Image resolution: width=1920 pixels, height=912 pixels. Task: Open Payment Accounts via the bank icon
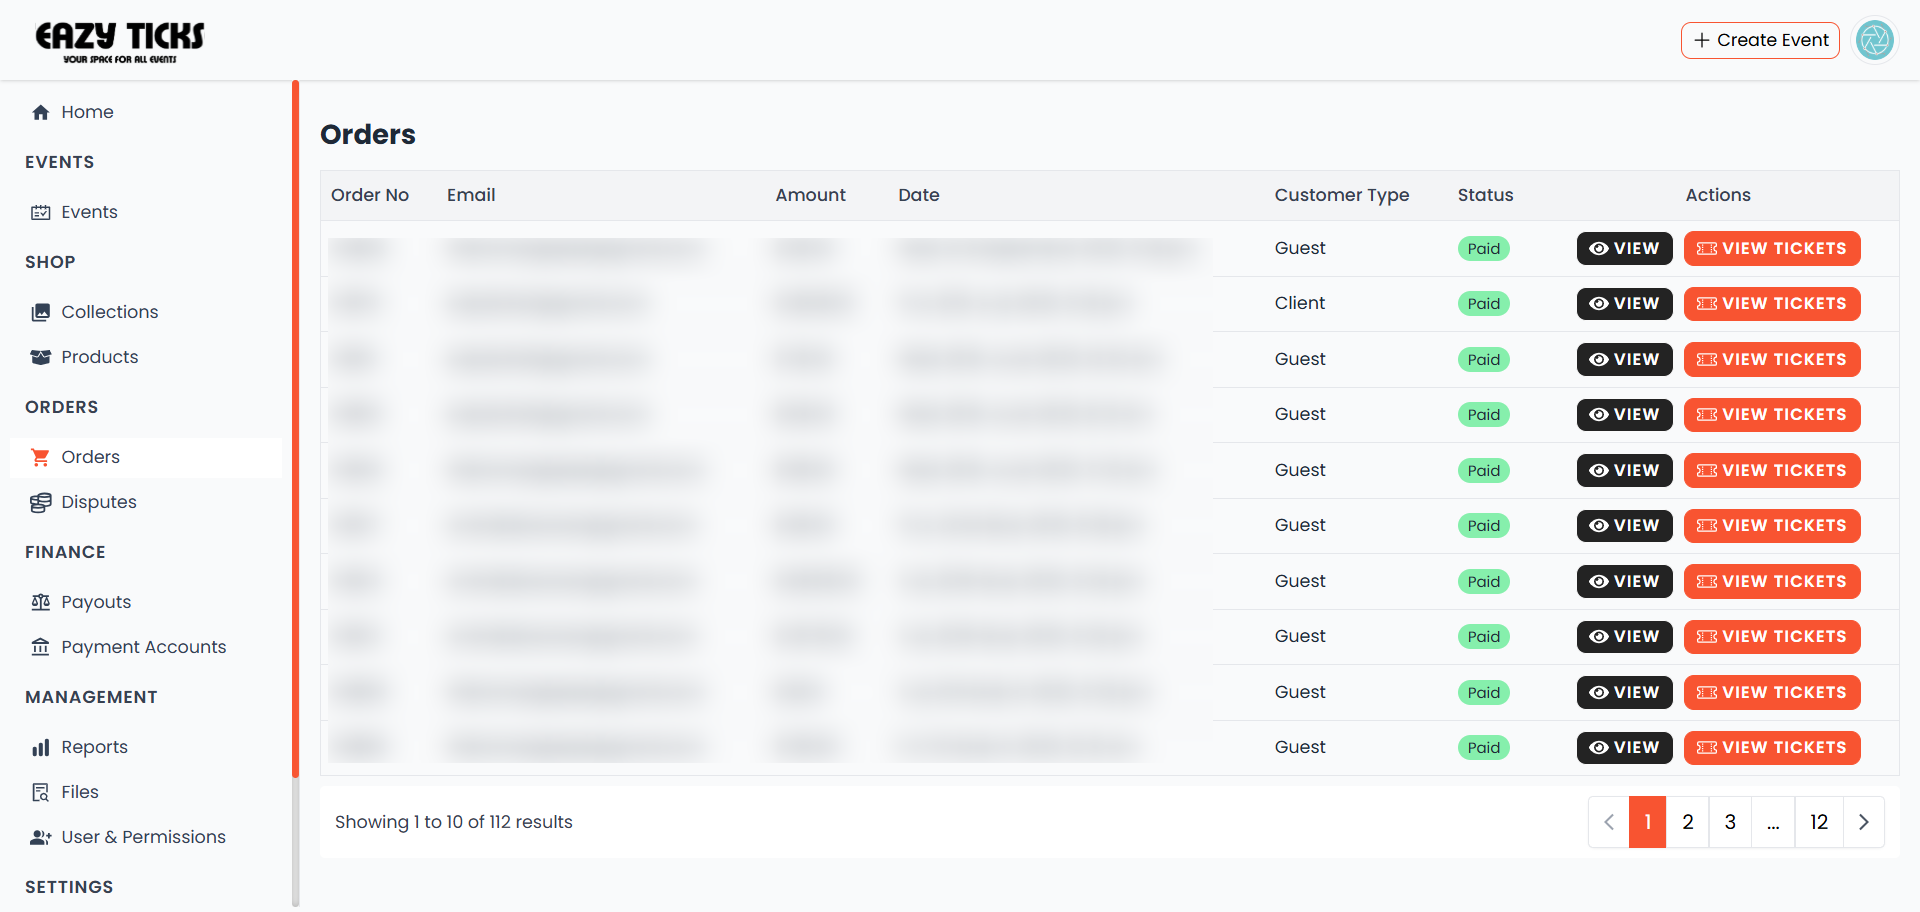coord(40,647)
